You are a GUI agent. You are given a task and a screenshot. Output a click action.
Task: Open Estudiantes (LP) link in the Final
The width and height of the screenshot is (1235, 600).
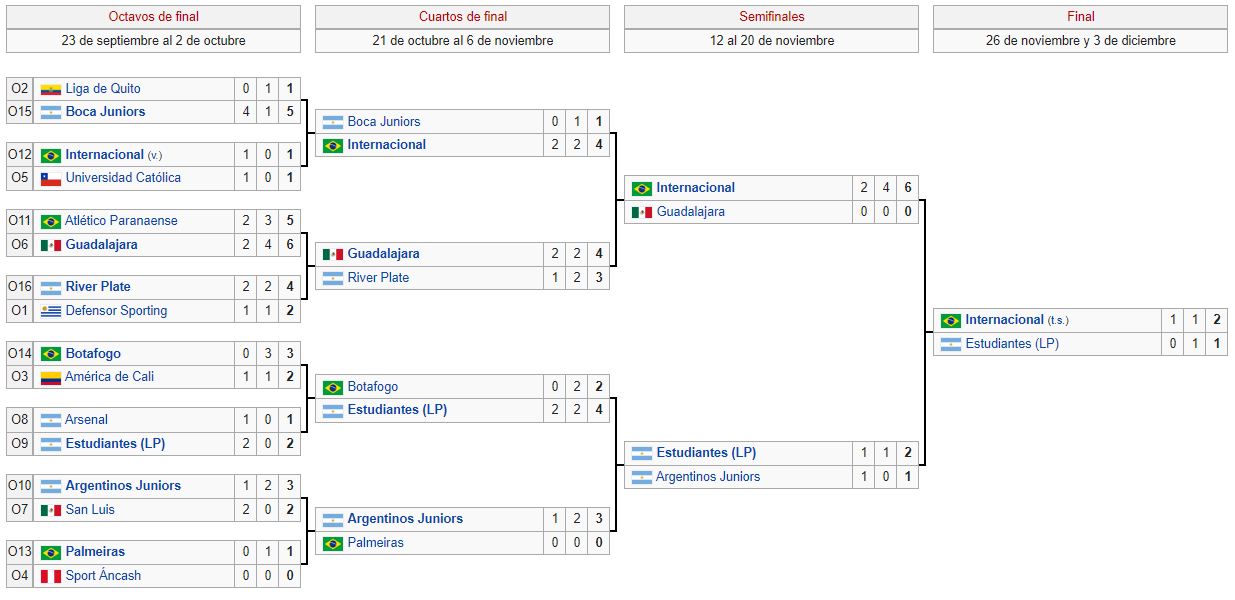1012,344
